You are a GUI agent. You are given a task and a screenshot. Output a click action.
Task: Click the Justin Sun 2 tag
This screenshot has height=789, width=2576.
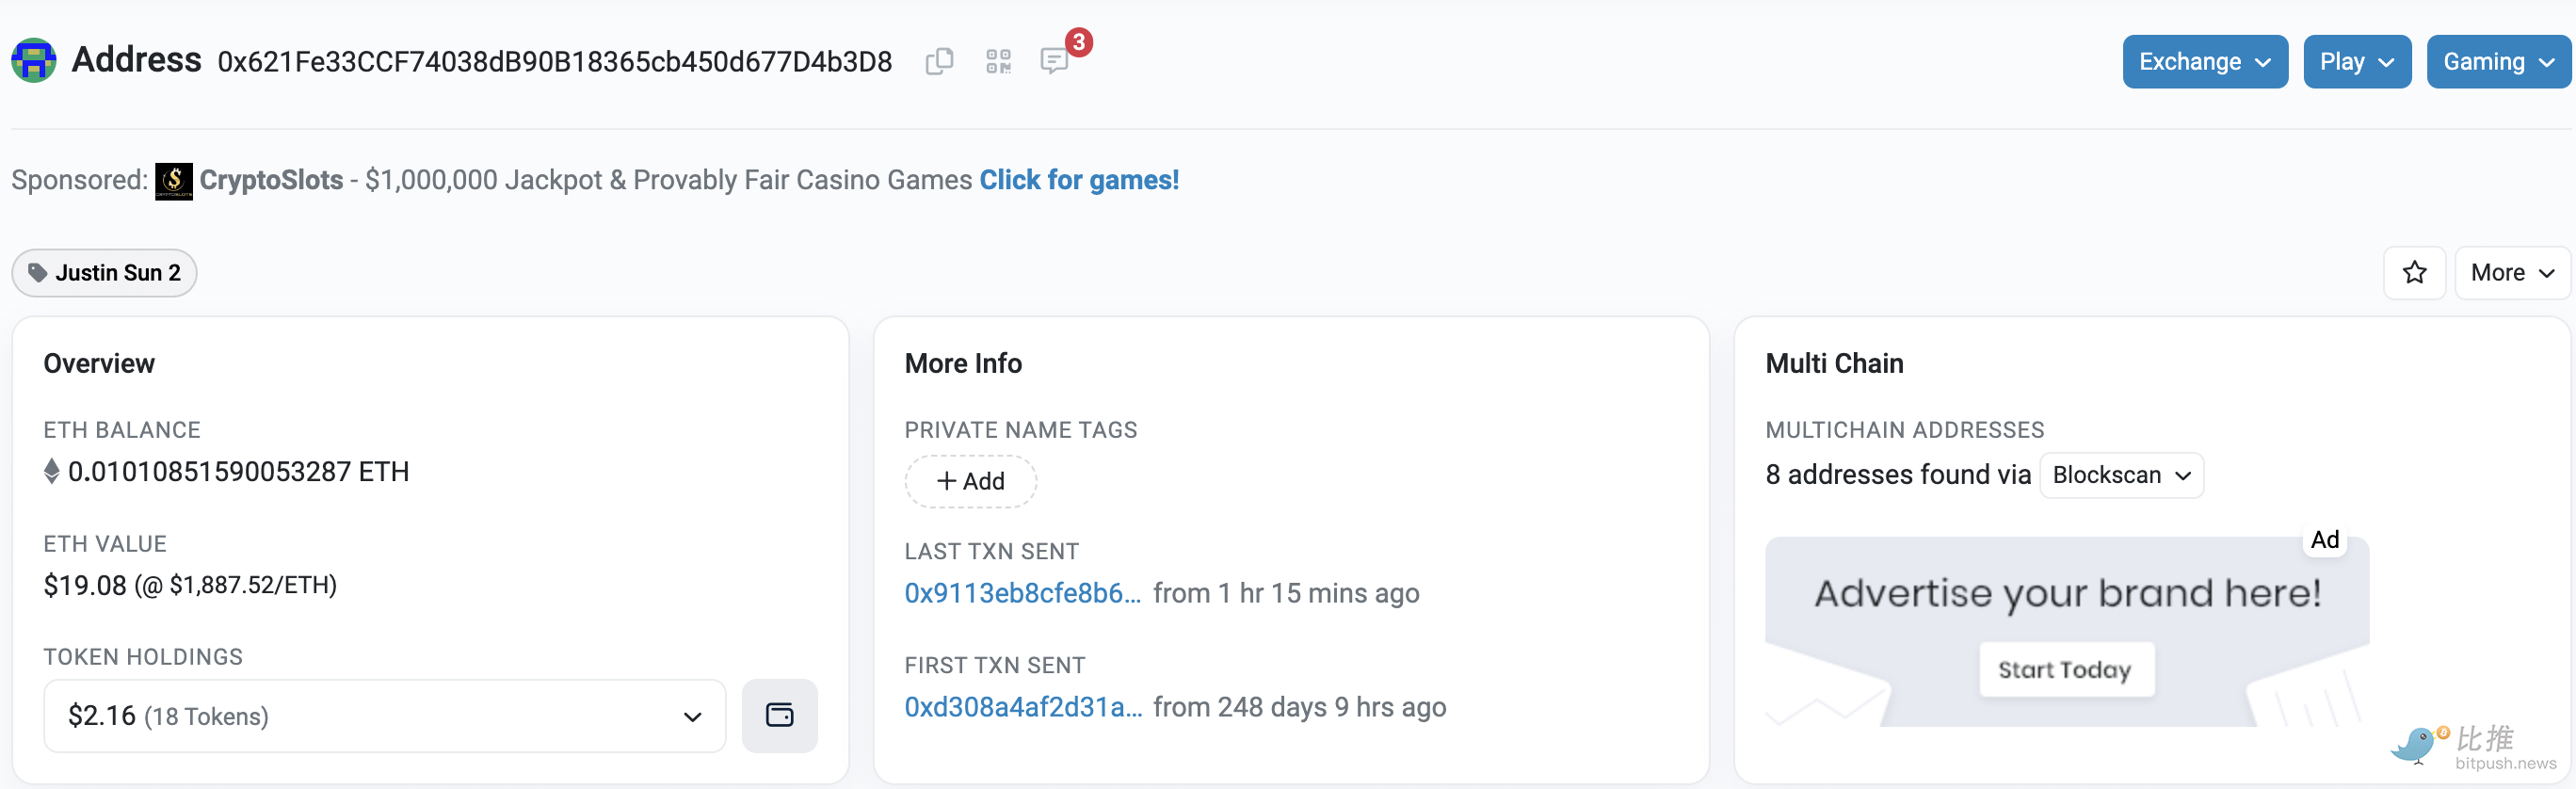click(104, 273)
